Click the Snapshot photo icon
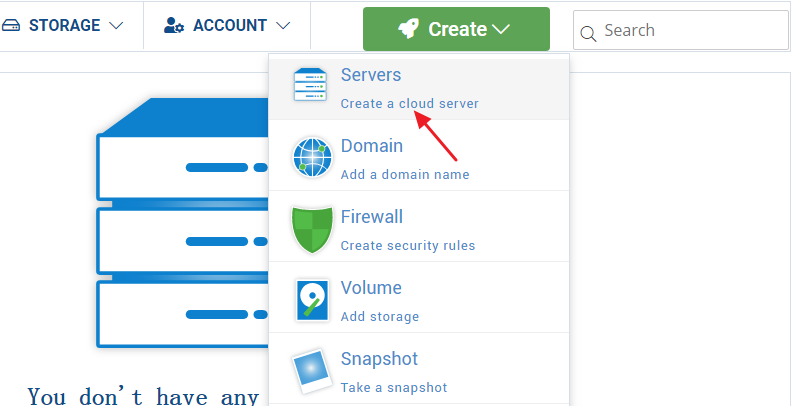 (311, 371)
